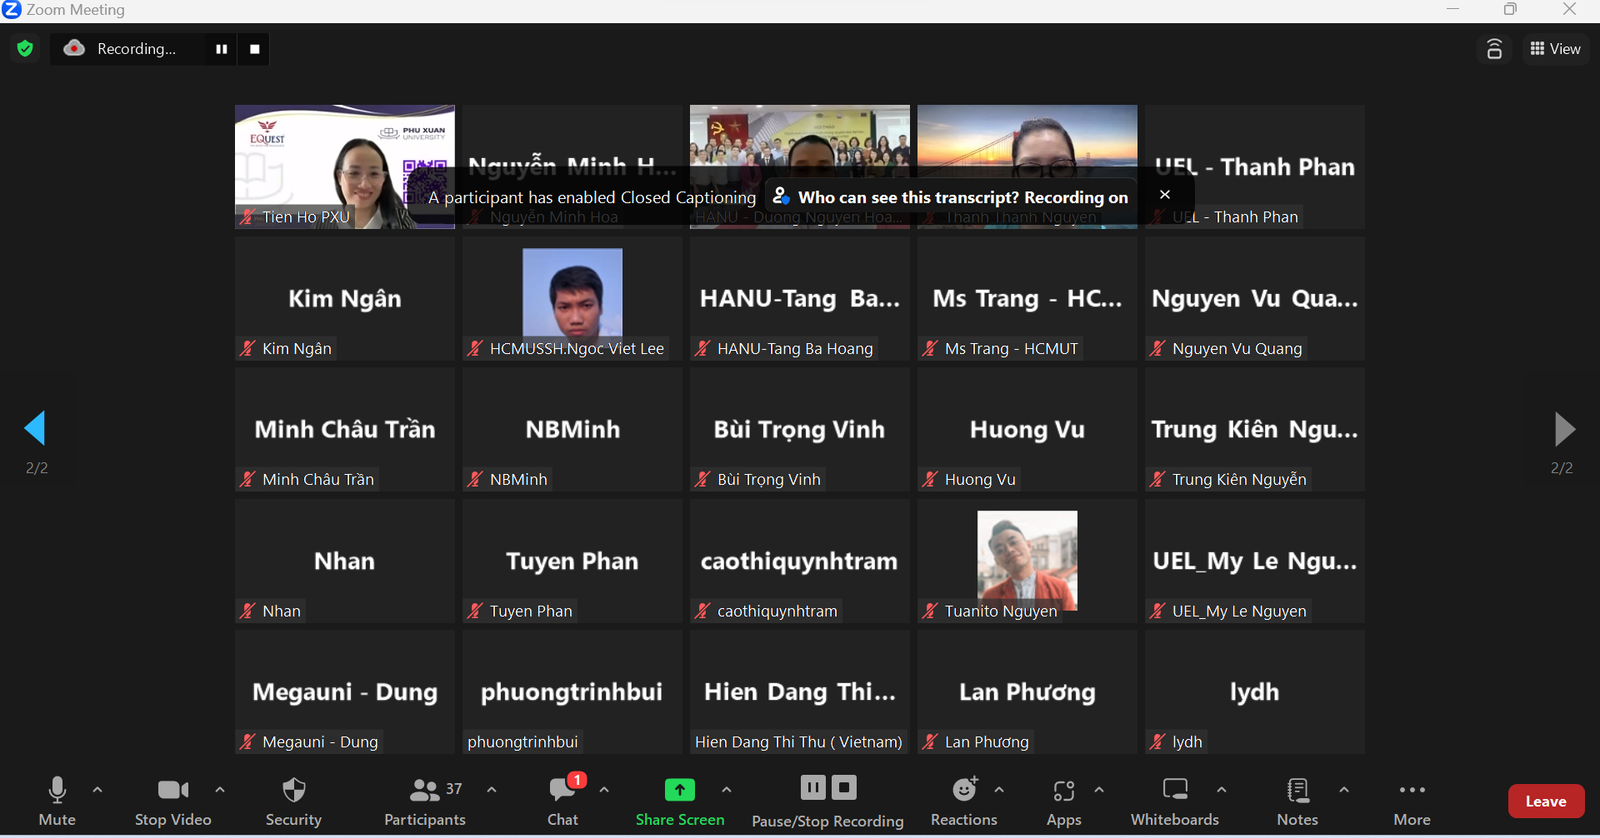This screenshot has width=1600, height=838.
Task: Click the green encryption shield icon
Action: click(x=26, y=48)
